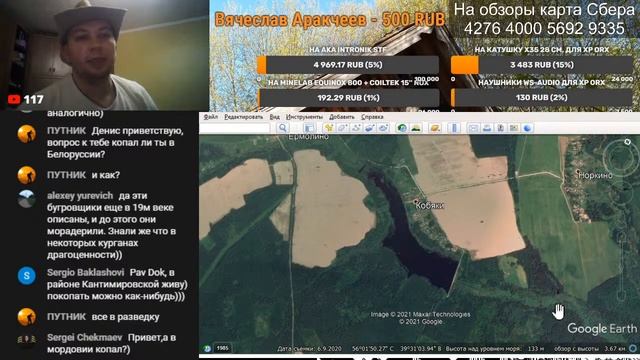
Task: Select the Add Placemark pushpin tool
Action: pyautogui.click(x=329, y=128)
